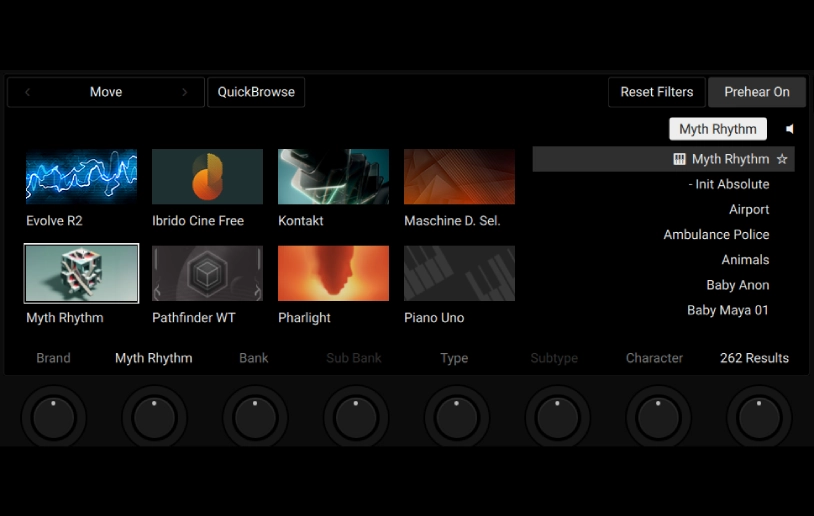Select the Airport preset in results
Viewport: 814px width, 516px height.
(749, 210)
